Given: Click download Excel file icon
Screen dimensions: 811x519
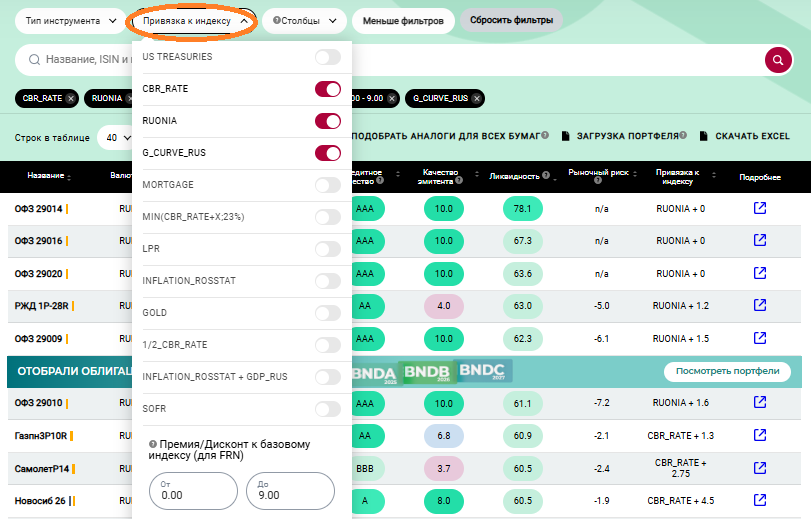Looking at the screenshot, I should 704,136.
